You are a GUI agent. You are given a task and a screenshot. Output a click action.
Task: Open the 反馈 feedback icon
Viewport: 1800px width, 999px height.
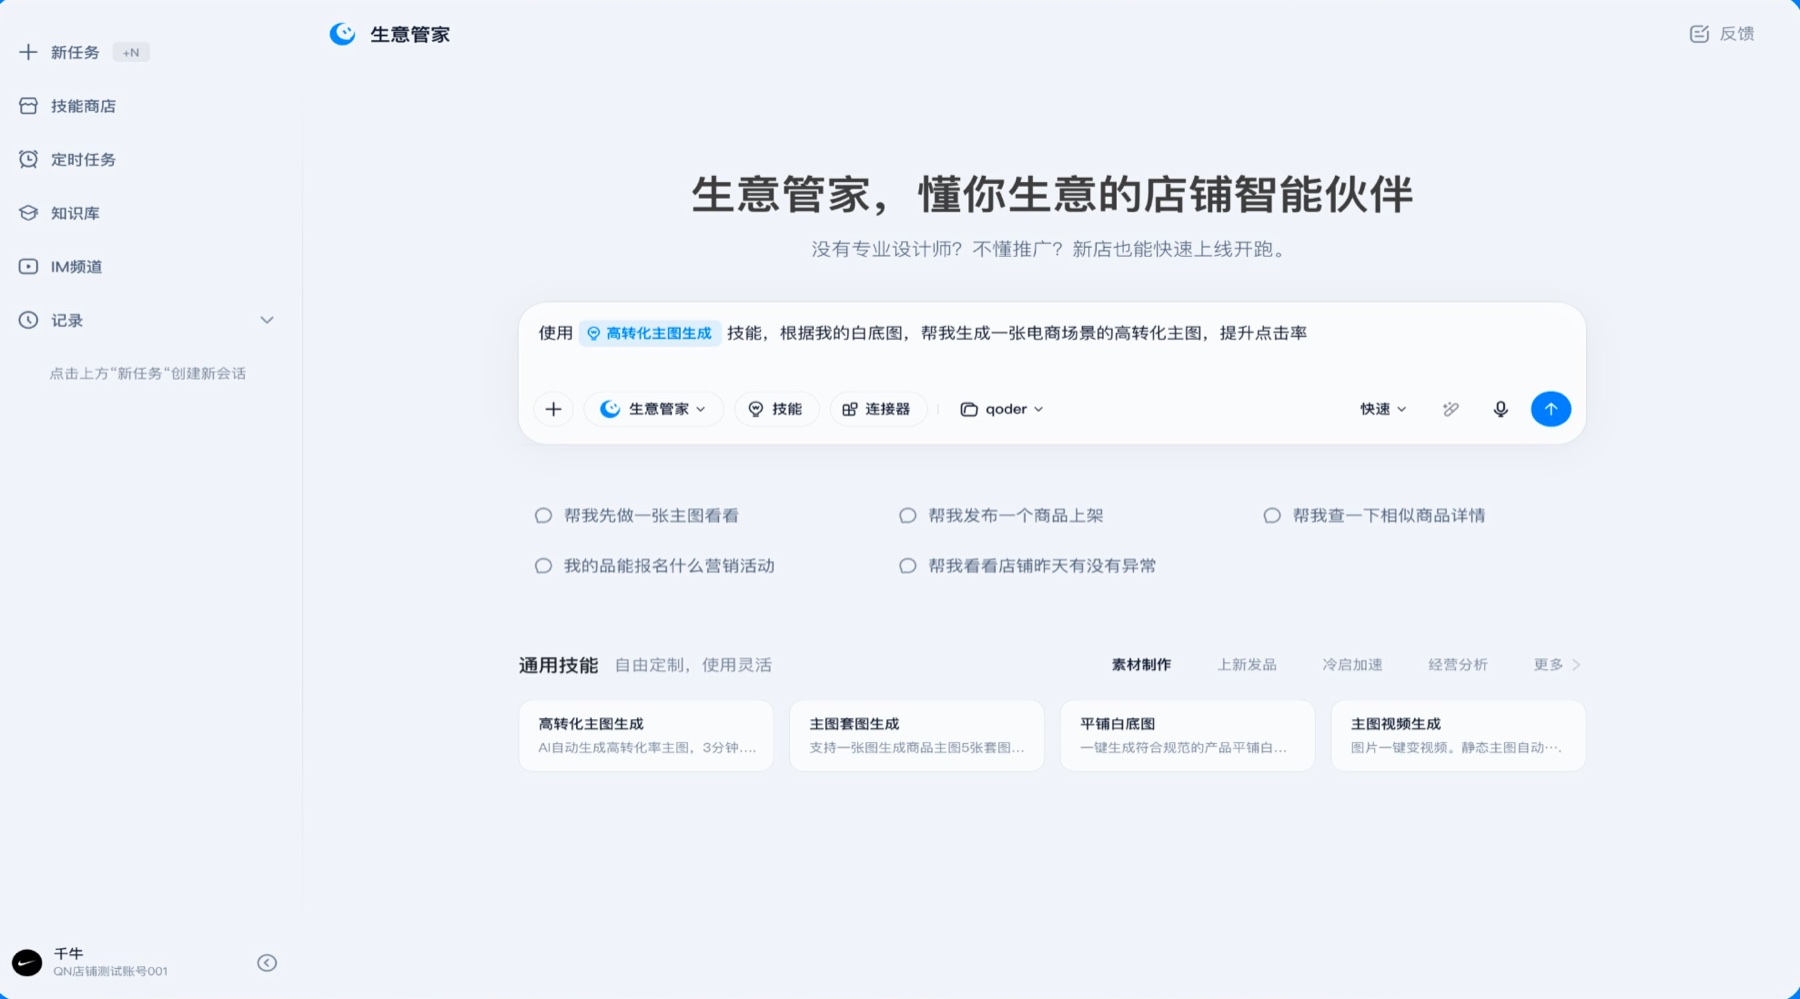coord(1699,34)
